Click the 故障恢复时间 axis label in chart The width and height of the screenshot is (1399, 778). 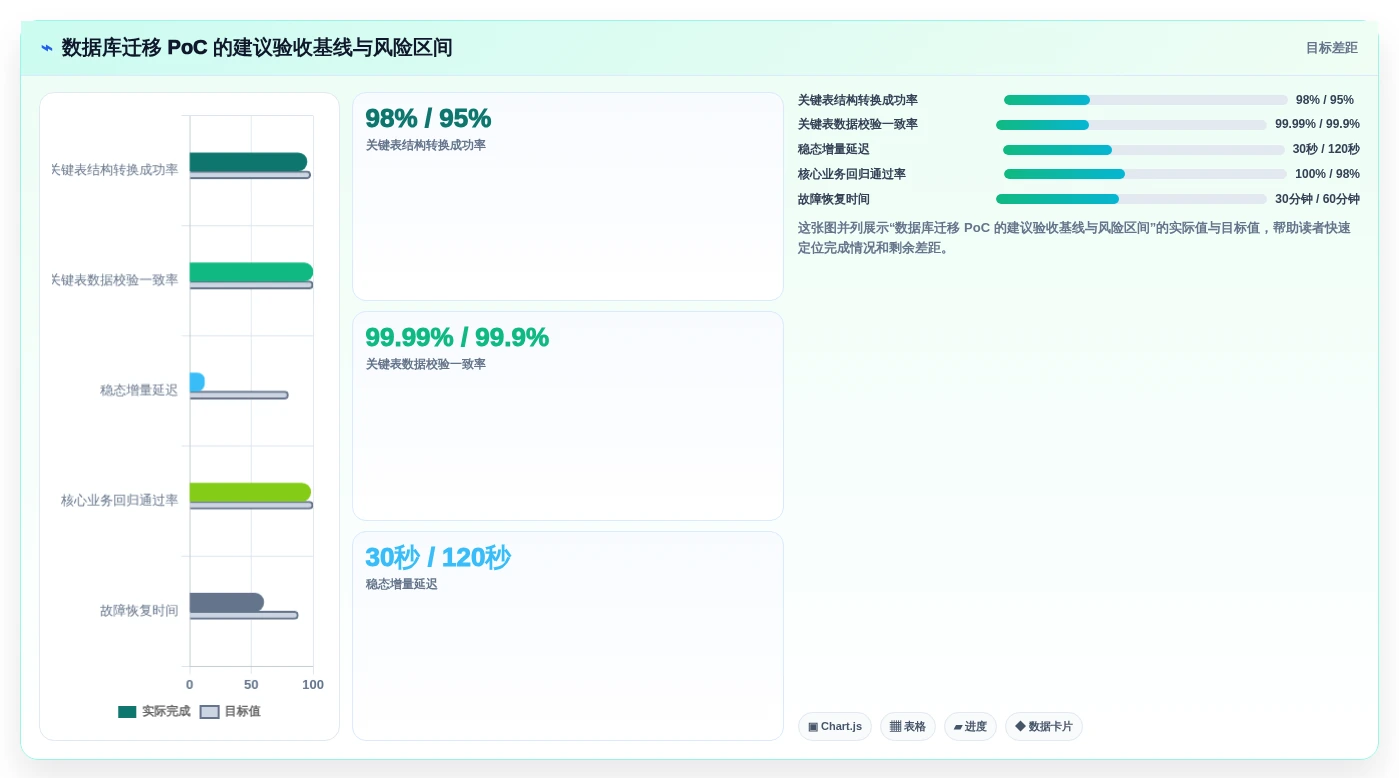click(x=139, y=610)
